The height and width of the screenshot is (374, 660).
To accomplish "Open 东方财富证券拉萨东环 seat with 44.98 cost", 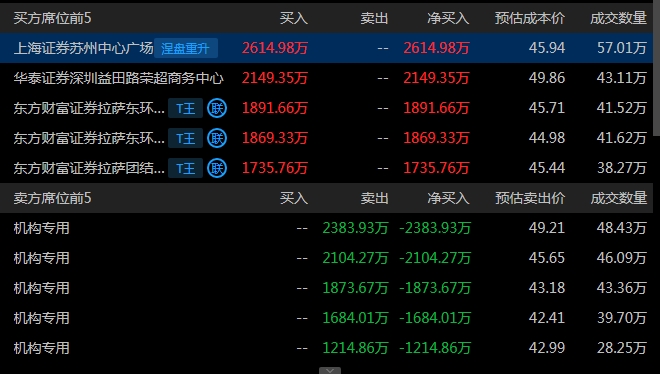I will (89, 138).
